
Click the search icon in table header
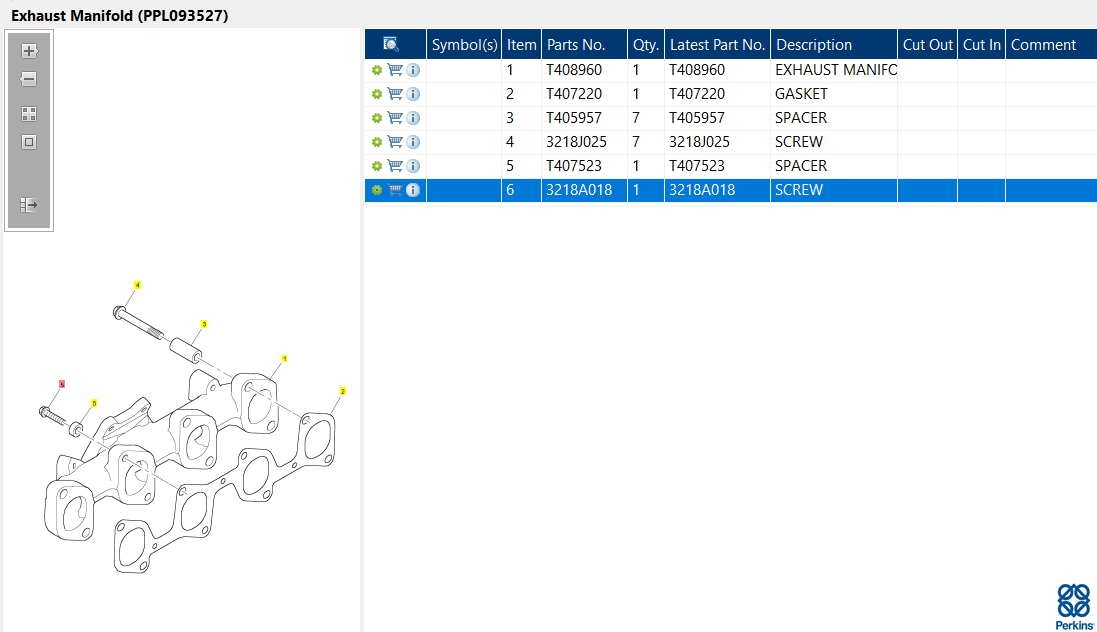tap(391, 45)
